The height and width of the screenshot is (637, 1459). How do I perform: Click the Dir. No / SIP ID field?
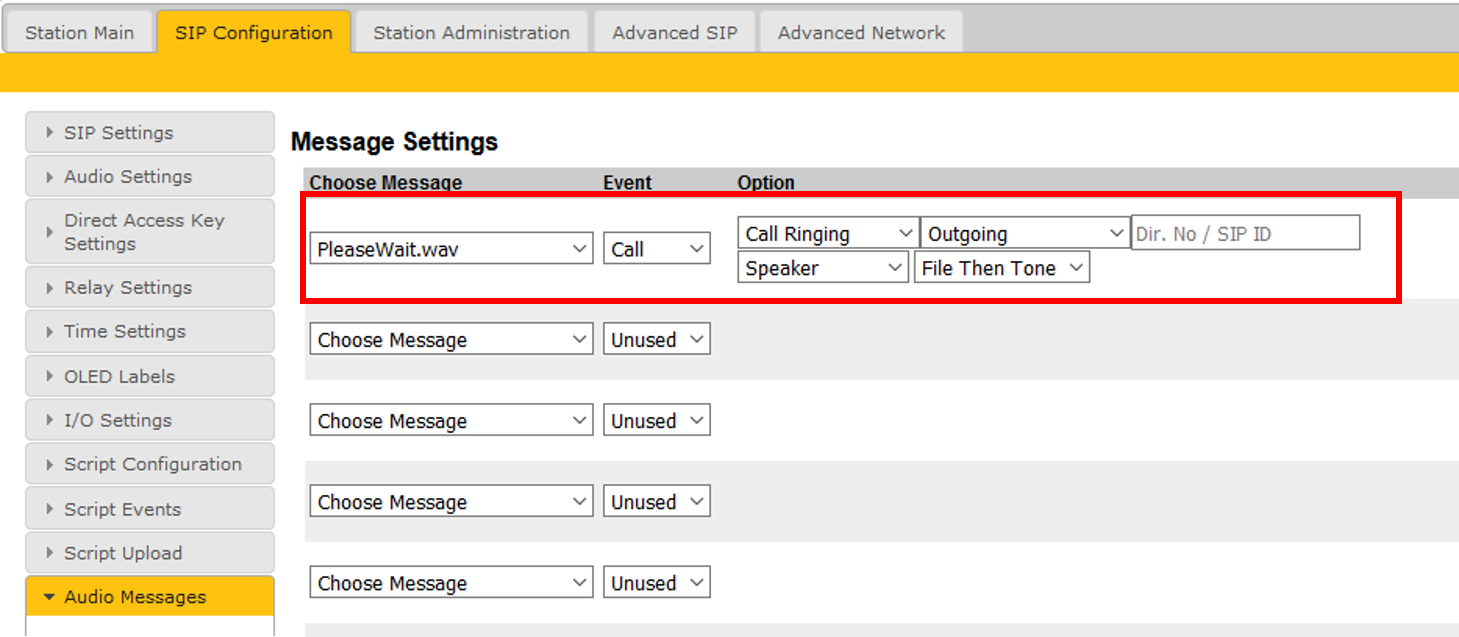1245,234
